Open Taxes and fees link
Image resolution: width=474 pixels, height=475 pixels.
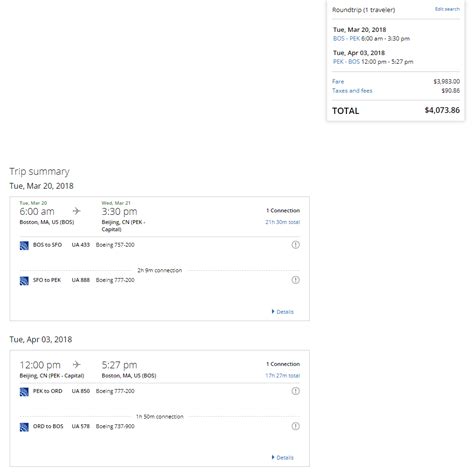click(x=352, y=91)
